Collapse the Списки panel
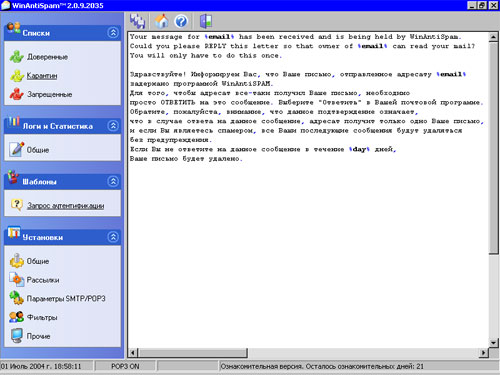Image resolution: width=500 pixels, height=375 pixels. (113, 33)
